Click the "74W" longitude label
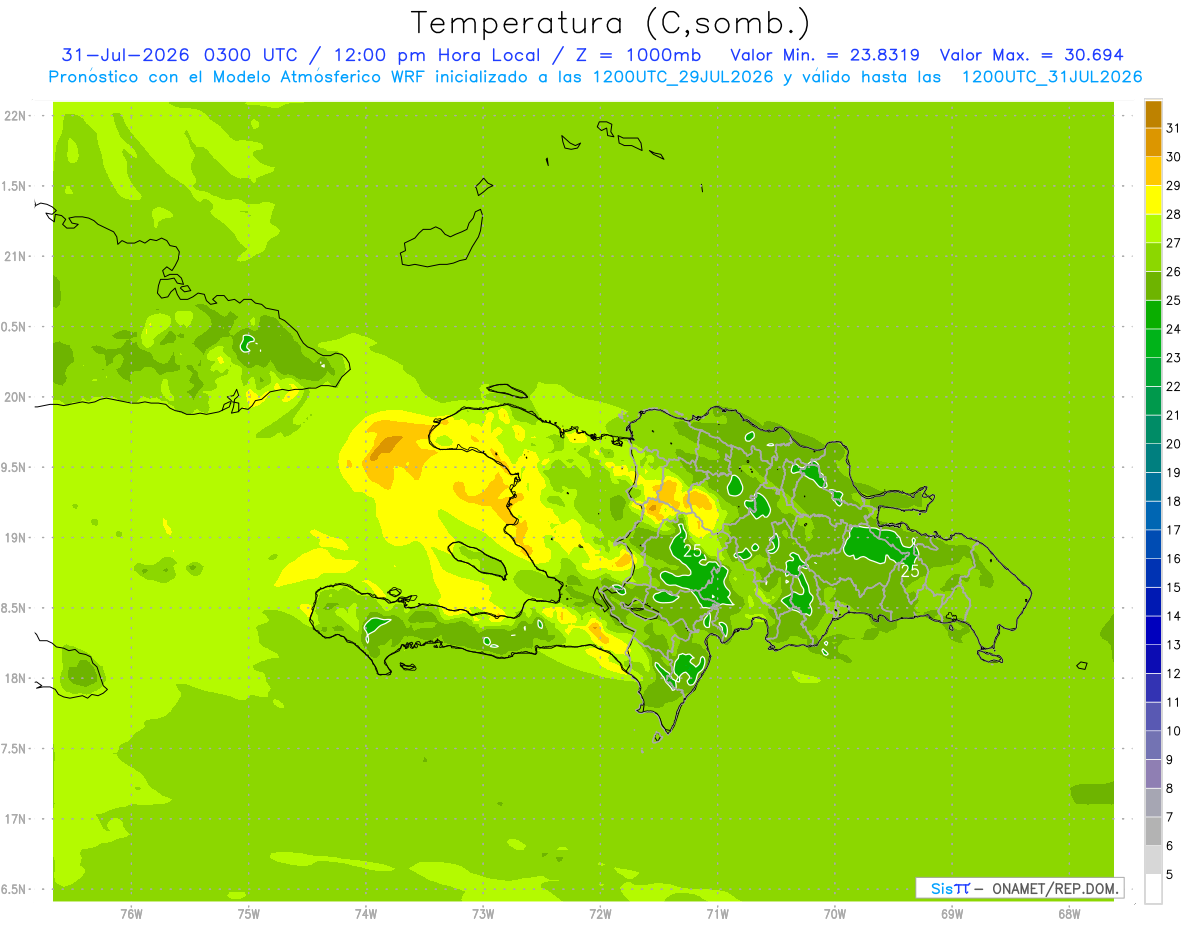1200x927 pixels. (x=366, y=913)
